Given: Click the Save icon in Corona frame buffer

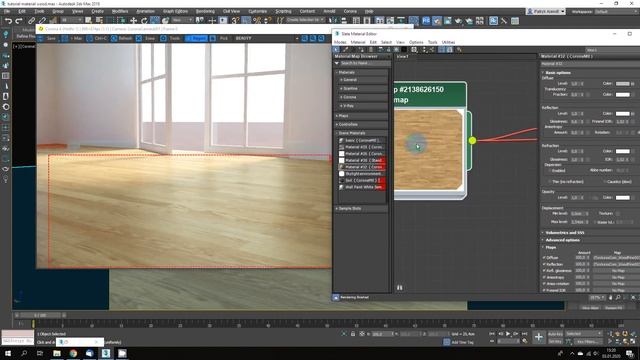Looking at the screenshot, I should 41,38.
